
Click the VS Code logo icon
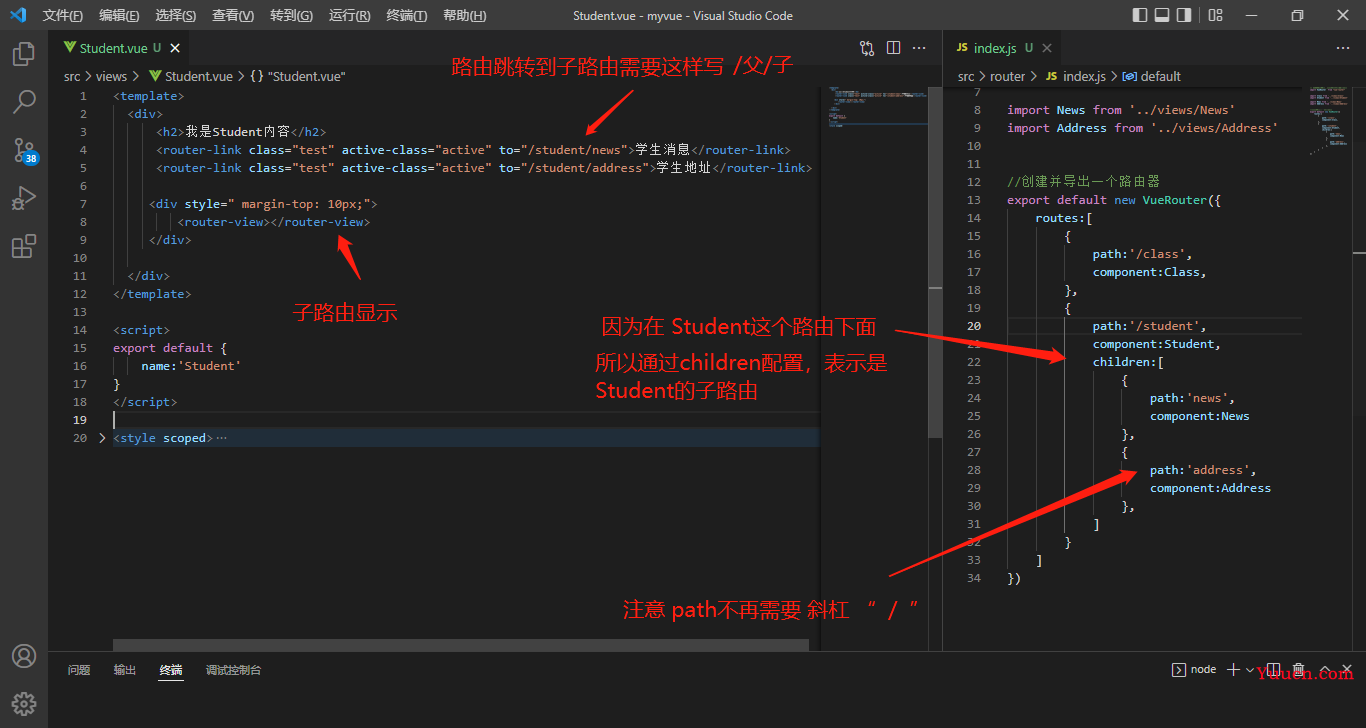coord(17,15)
